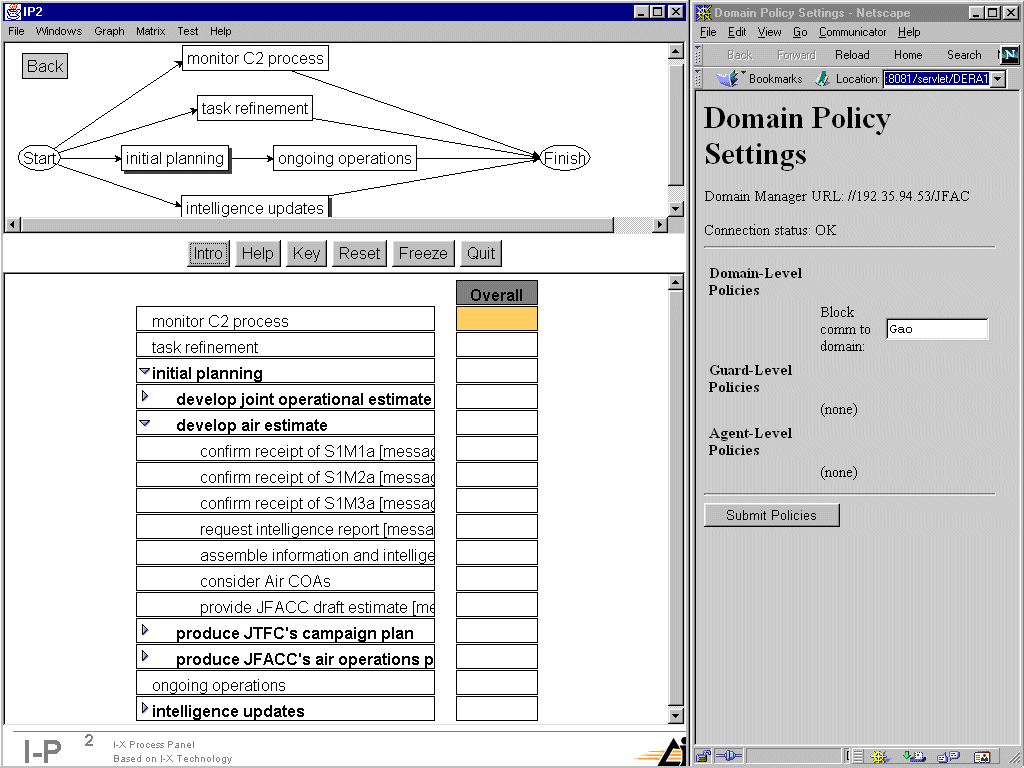This screenshot has height=768, width=1024.
Task: Open the Graph menu in IP2
Action: [x=109, y=31]
